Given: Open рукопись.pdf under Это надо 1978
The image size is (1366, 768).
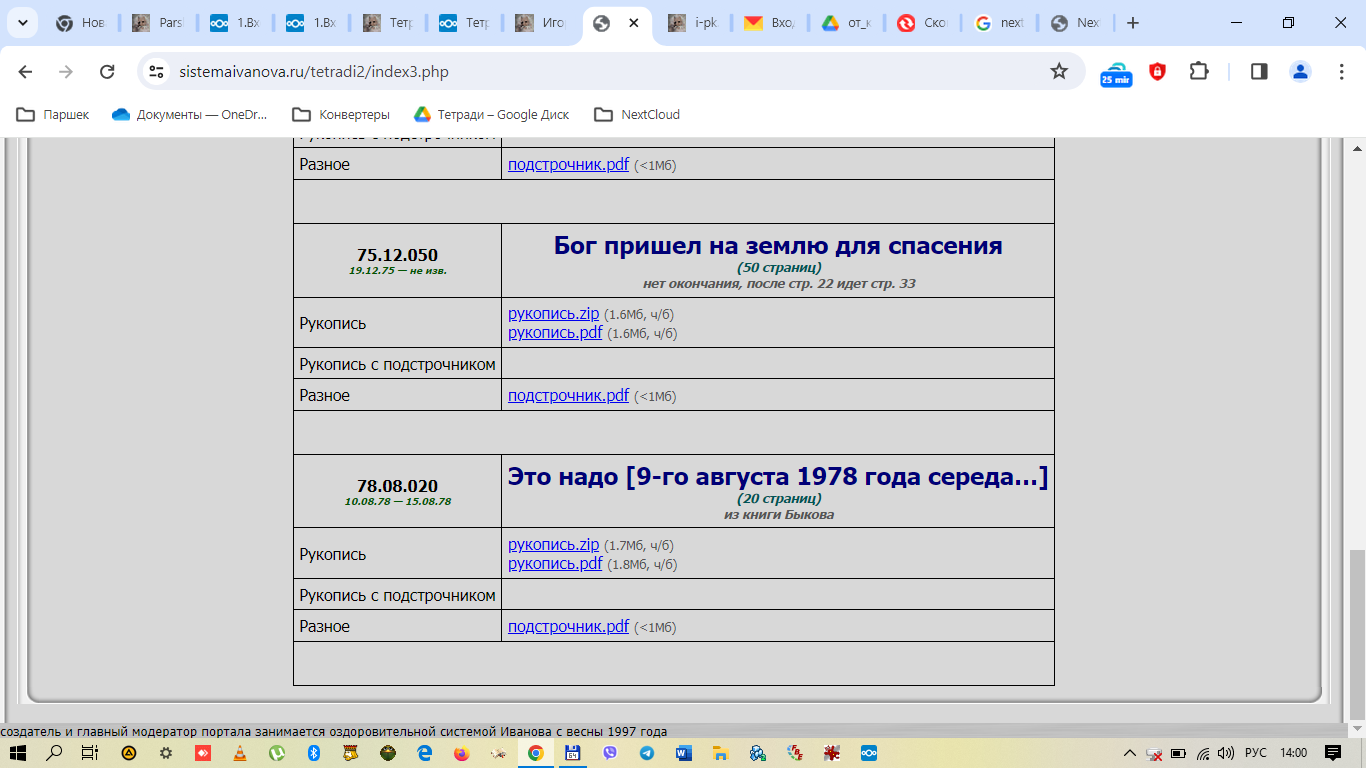Looking at the screenshot, I should (x=555, y=564).
